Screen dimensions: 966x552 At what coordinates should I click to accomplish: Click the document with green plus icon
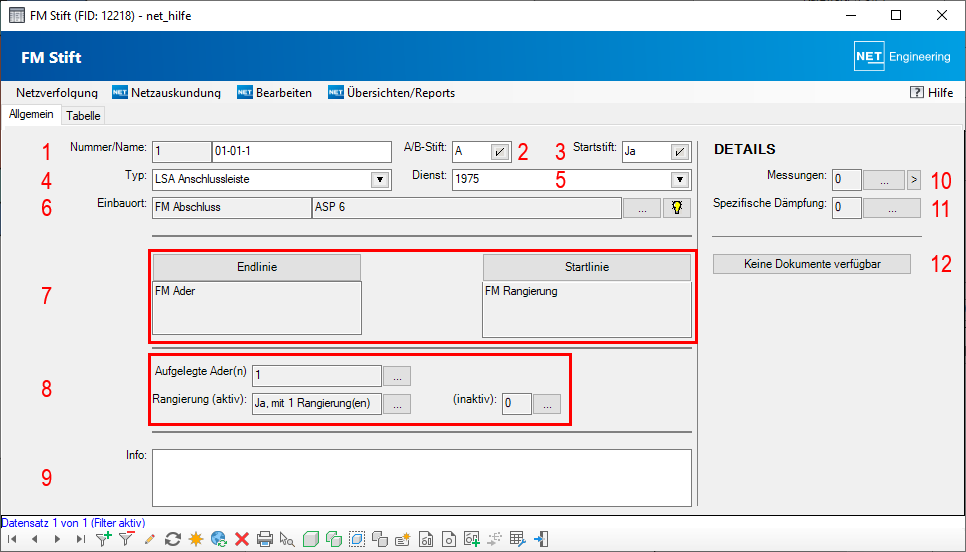pos(472,539)
